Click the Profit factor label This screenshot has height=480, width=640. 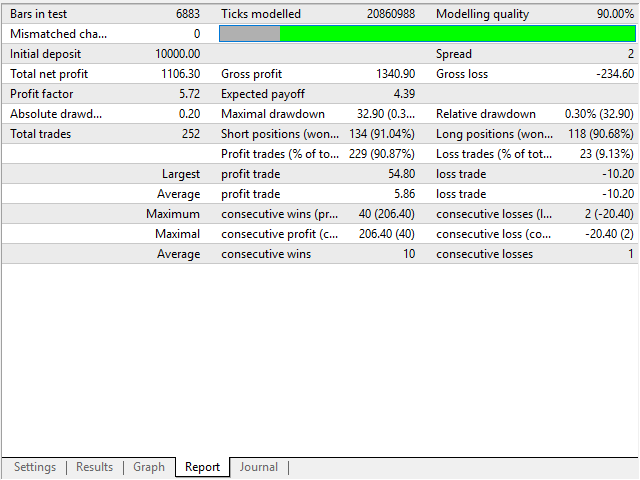click(40, 94)
